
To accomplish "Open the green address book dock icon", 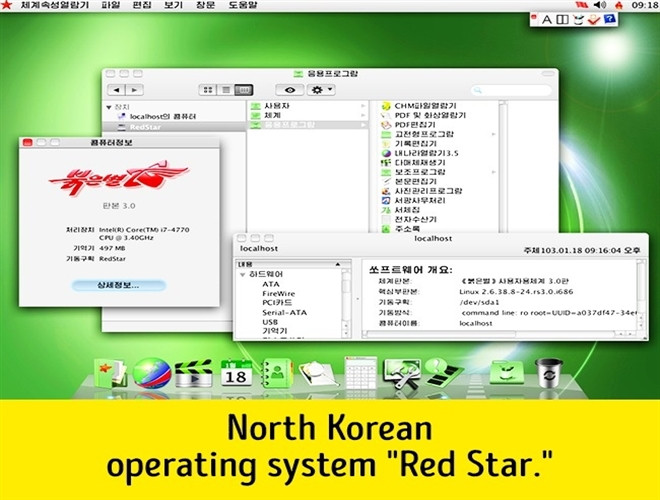I will click(x=276, y=374).
